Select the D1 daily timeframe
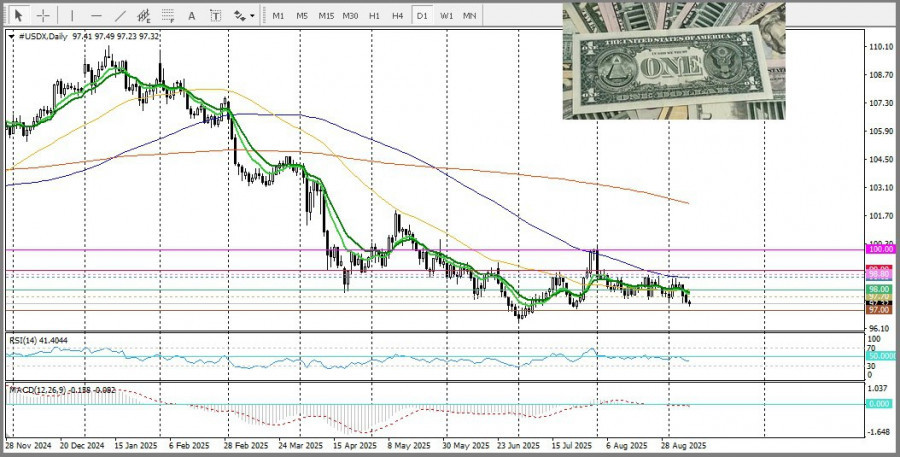 [422, 16]
